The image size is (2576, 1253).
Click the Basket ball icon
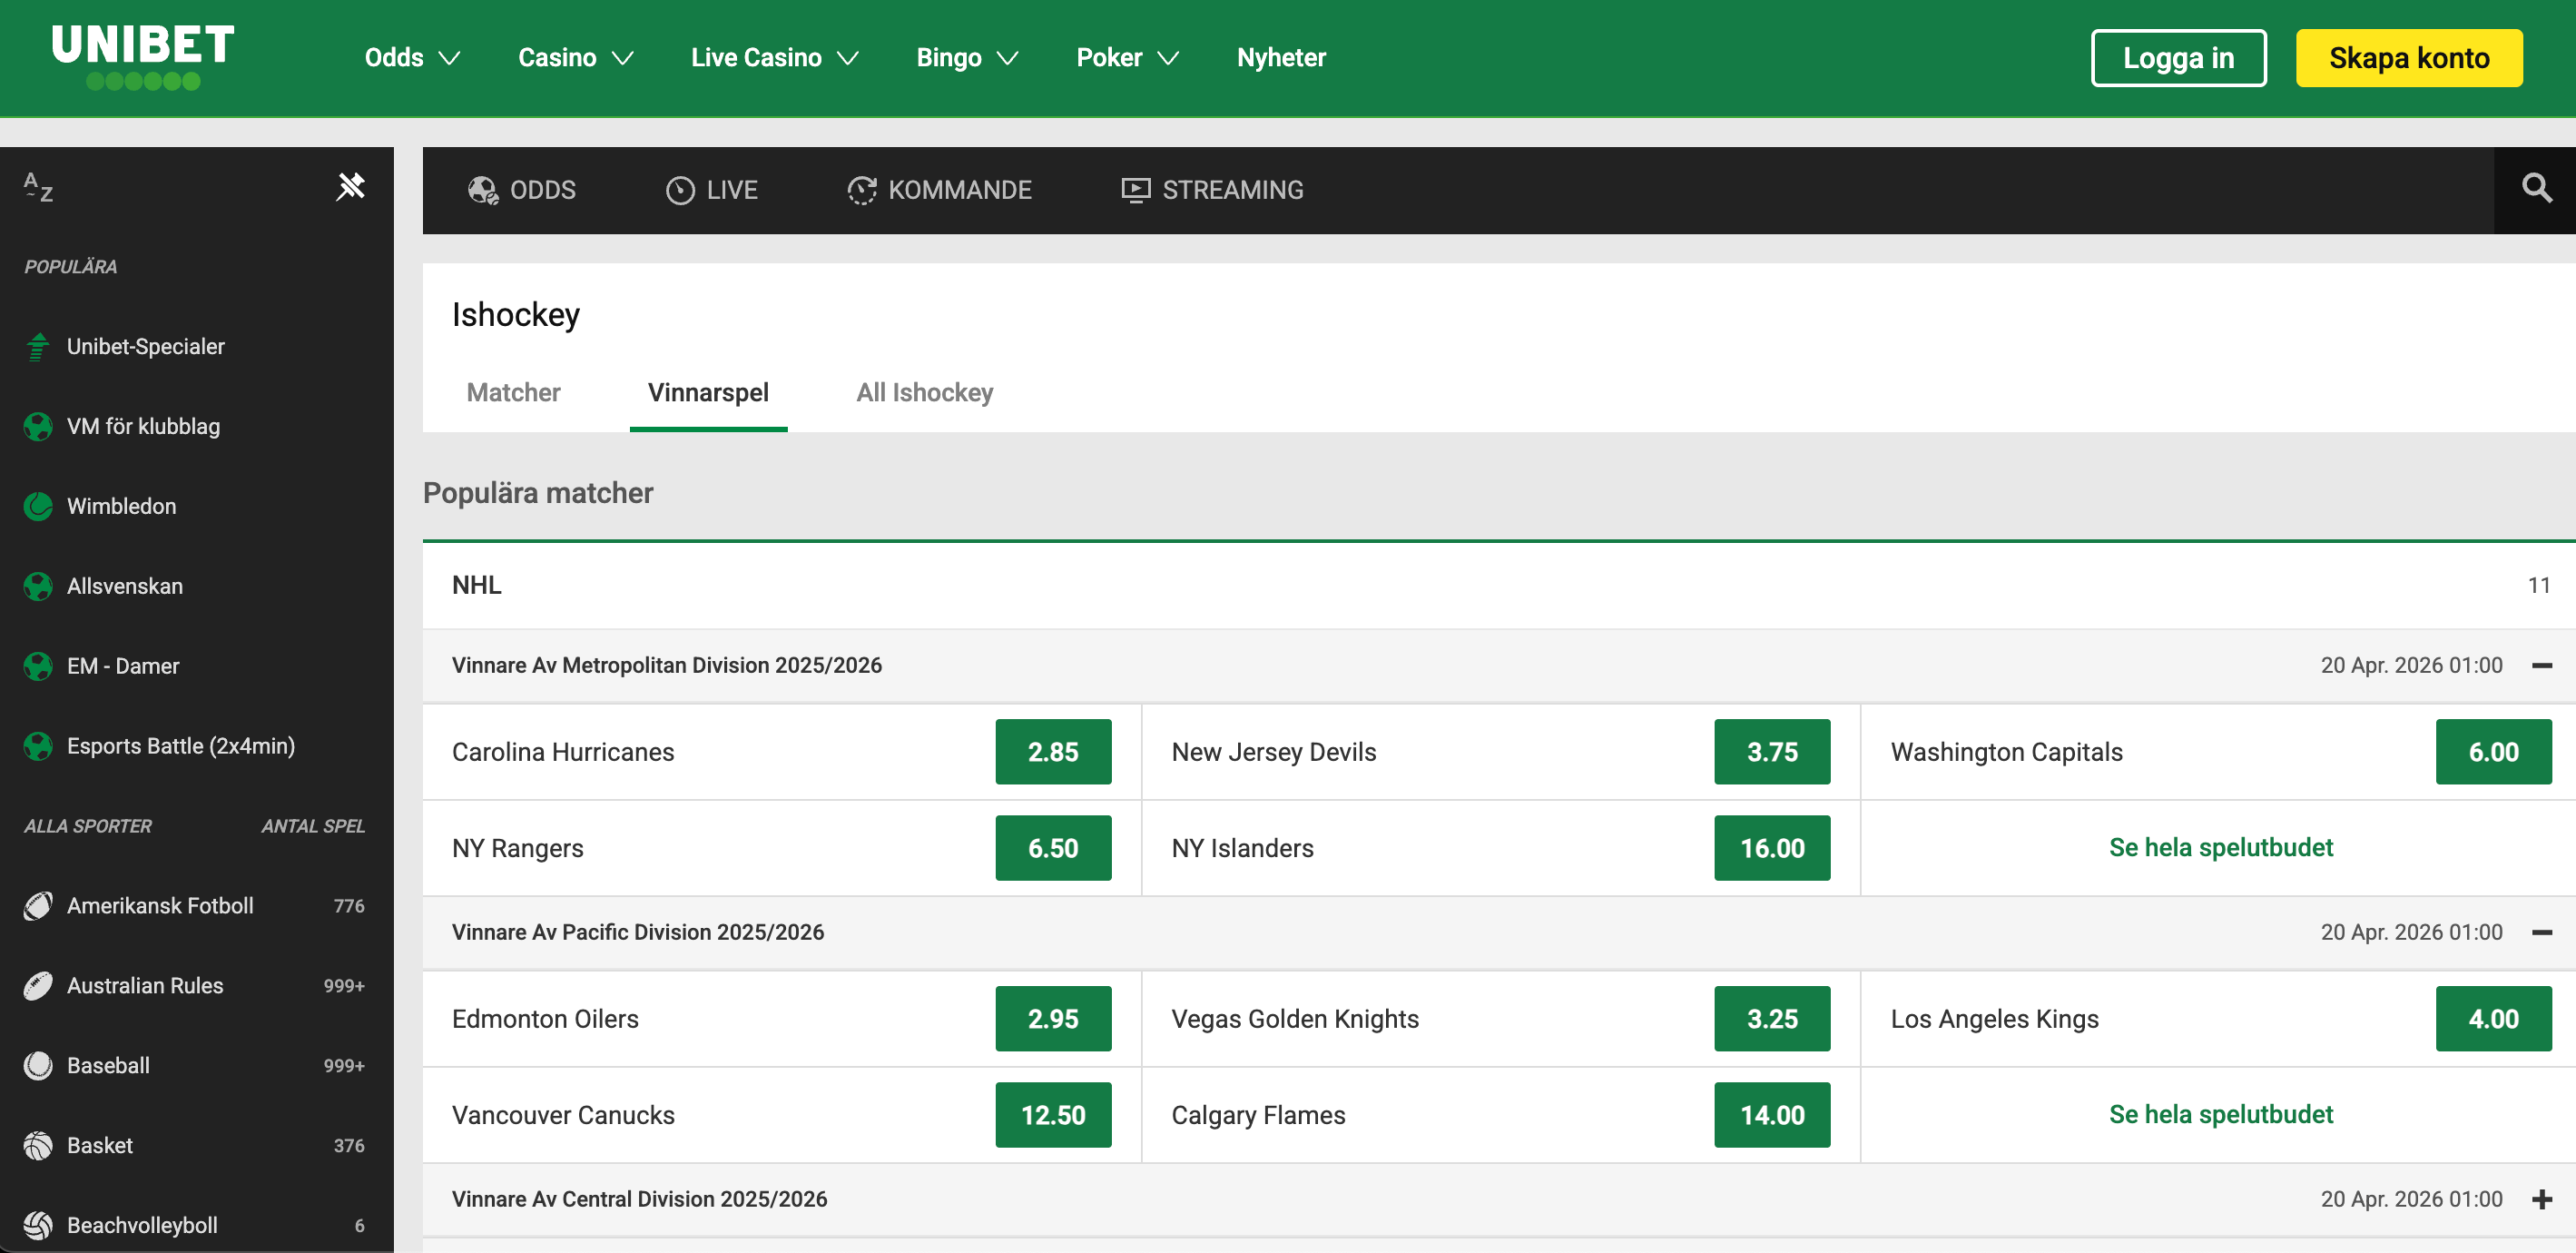point(38,1146)
